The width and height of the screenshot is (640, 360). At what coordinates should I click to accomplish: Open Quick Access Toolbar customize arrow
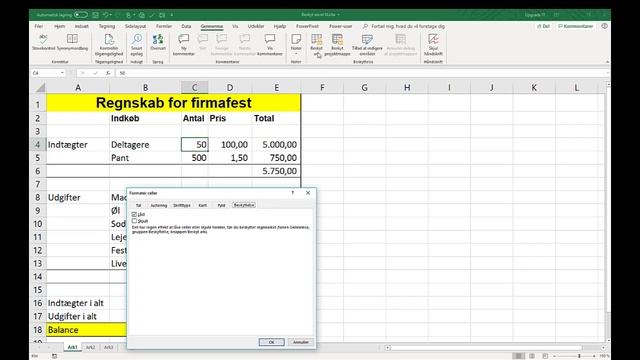tap(172, 15)
